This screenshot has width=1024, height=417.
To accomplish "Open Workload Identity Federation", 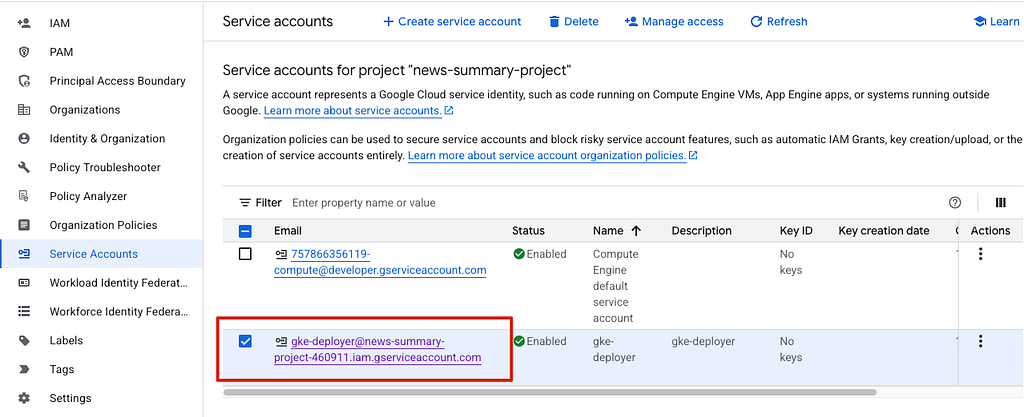I will (x=119, y=283).
